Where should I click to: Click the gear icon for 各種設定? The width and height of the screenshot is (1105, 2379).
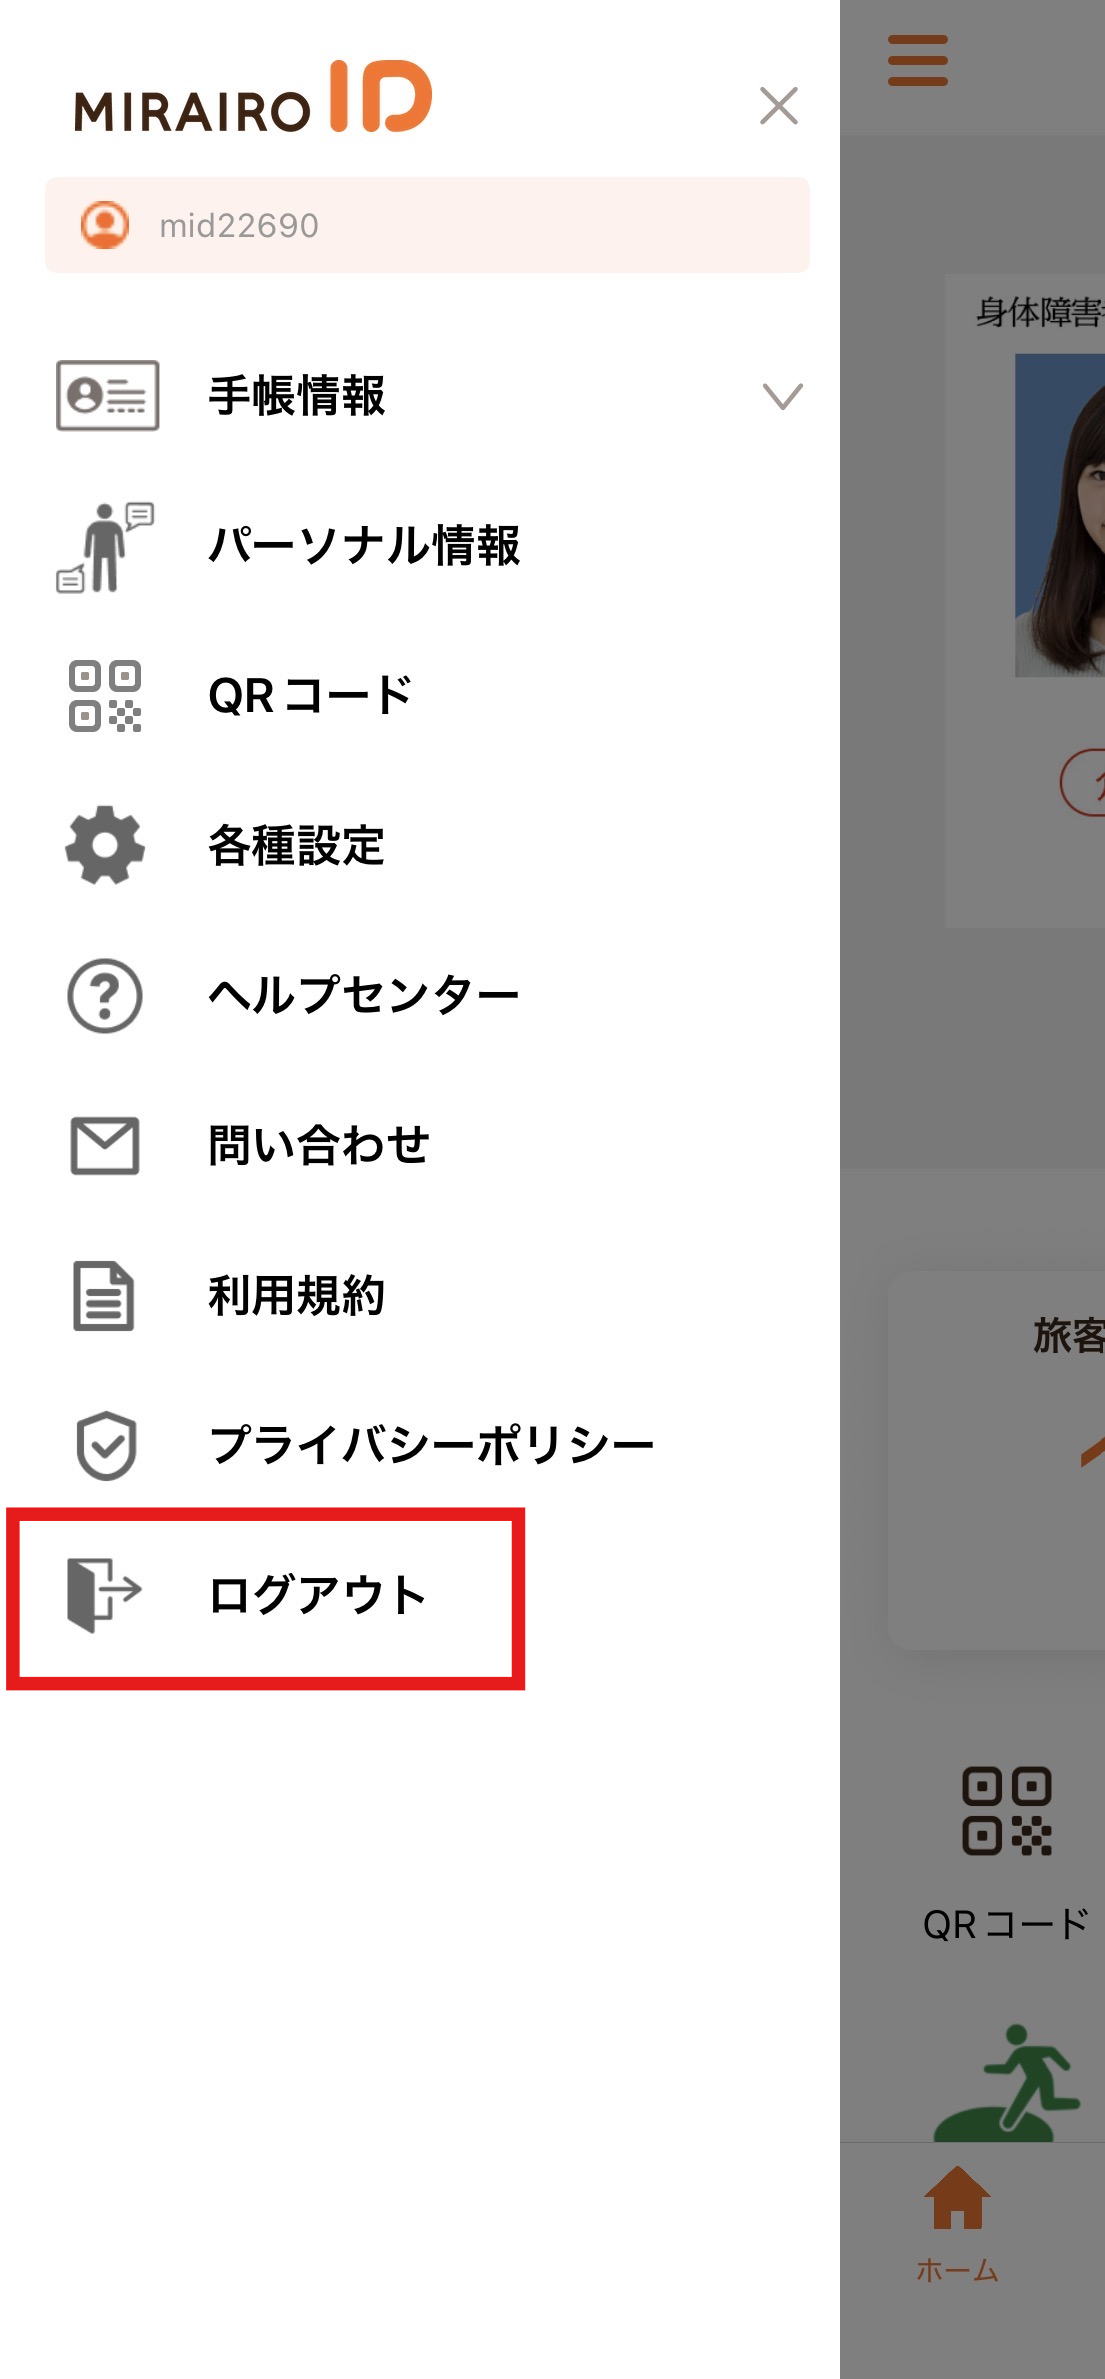(x=105, y=845)
